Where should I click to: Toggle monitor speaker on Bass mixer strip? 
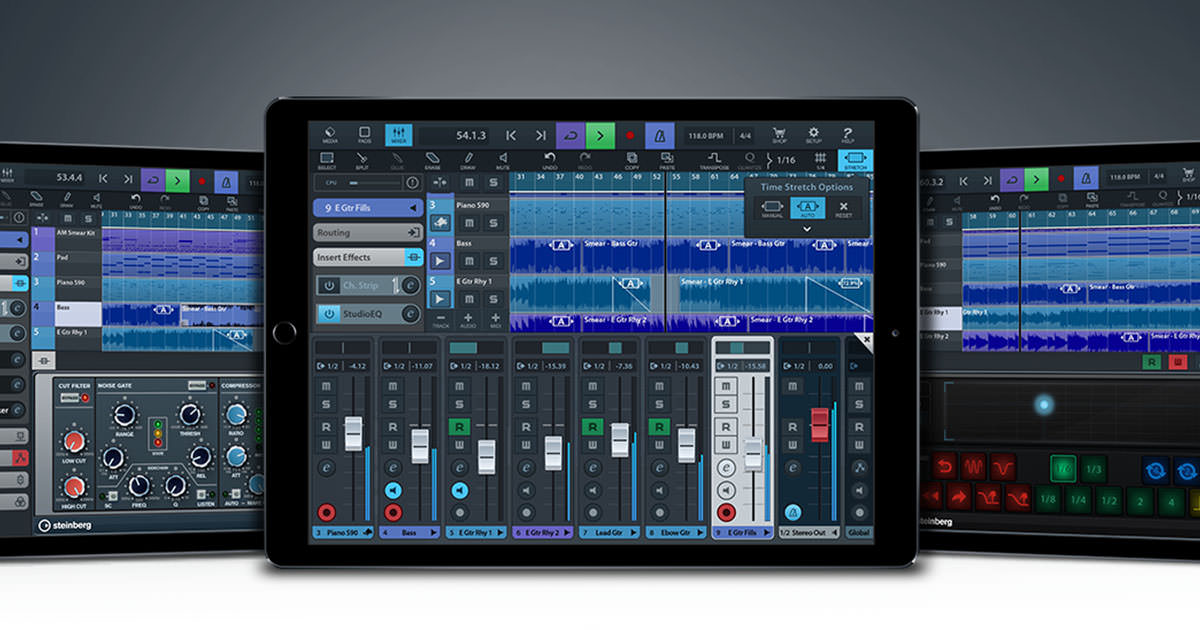pyautogui.click(x=392, y=490)
